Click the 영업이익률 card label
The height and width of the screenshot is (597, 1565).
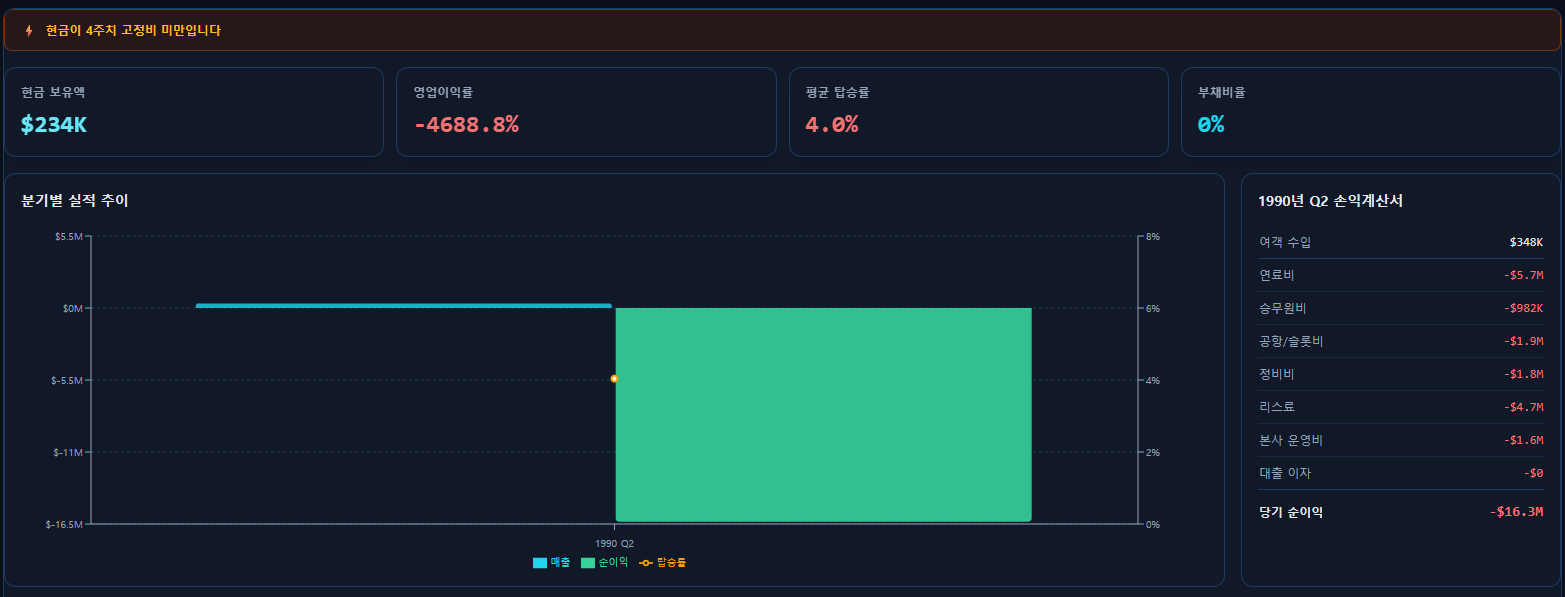click(443, 92)
